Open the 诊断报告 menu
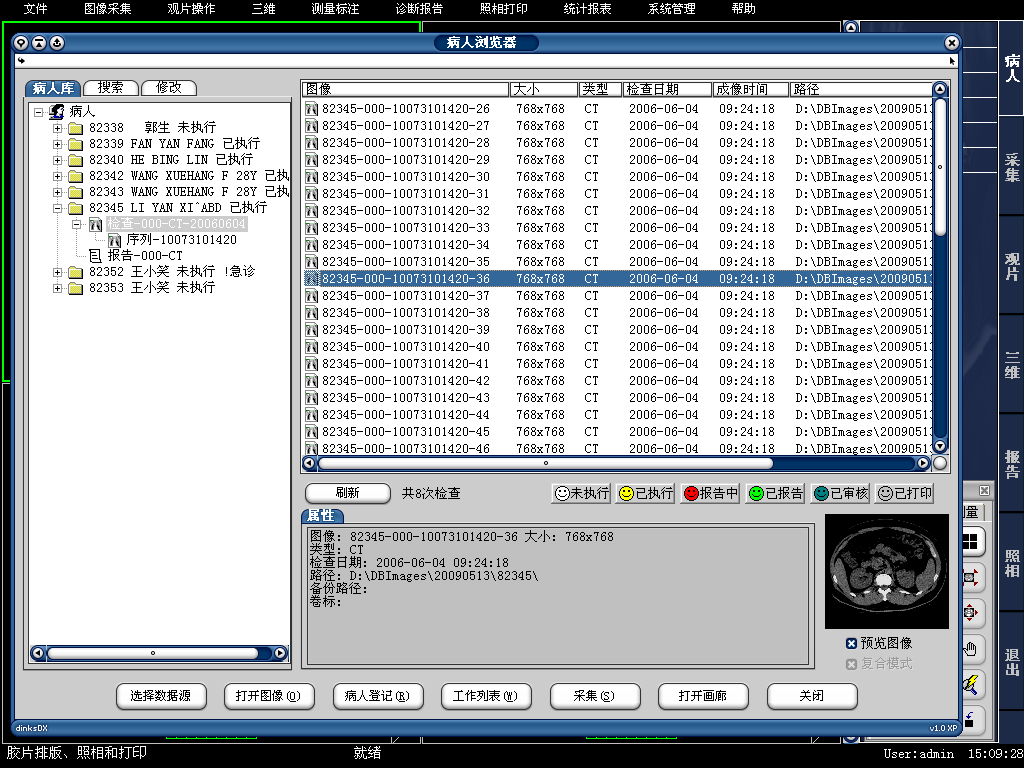 (x=419, y=8)
